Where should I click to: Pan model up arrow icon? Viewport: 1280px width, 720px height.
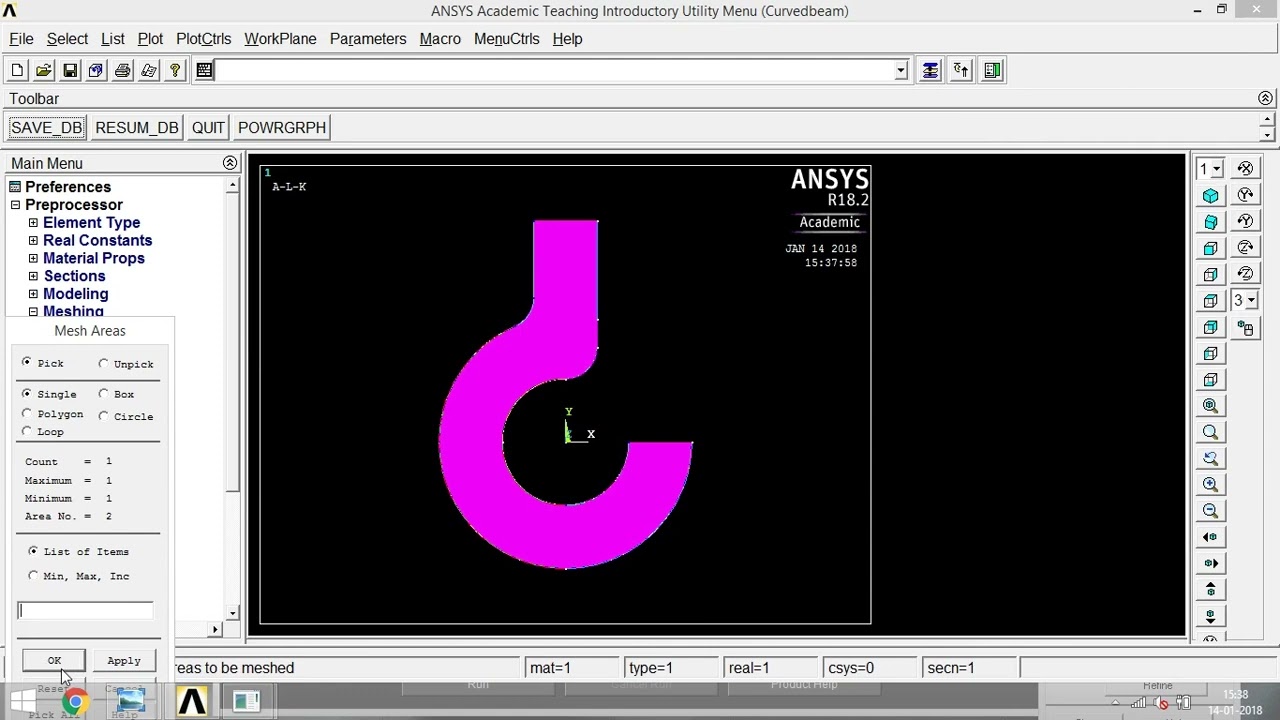tap(1211, 589)
